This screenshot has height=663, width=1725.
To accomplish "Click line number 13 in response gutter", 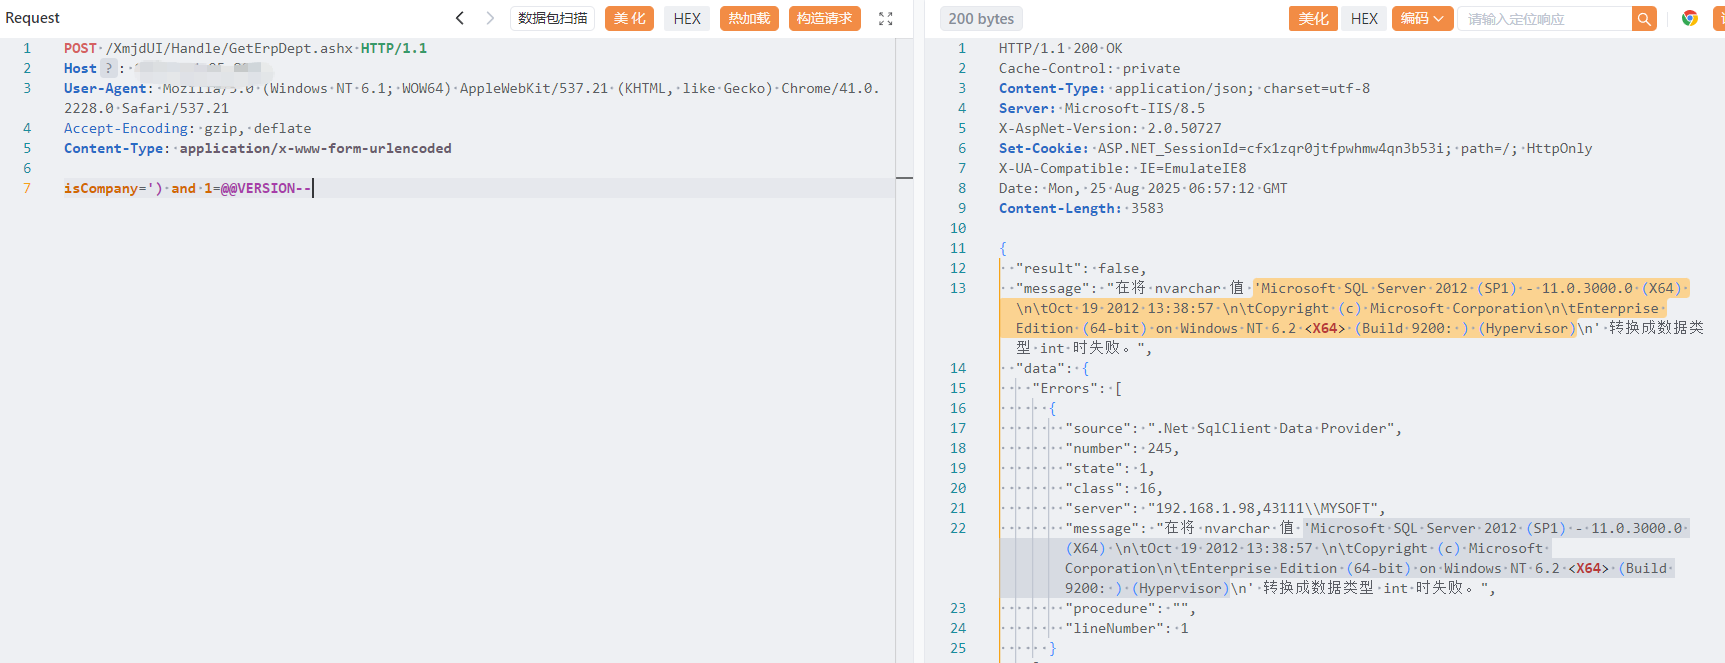I will tap(958, 288).
